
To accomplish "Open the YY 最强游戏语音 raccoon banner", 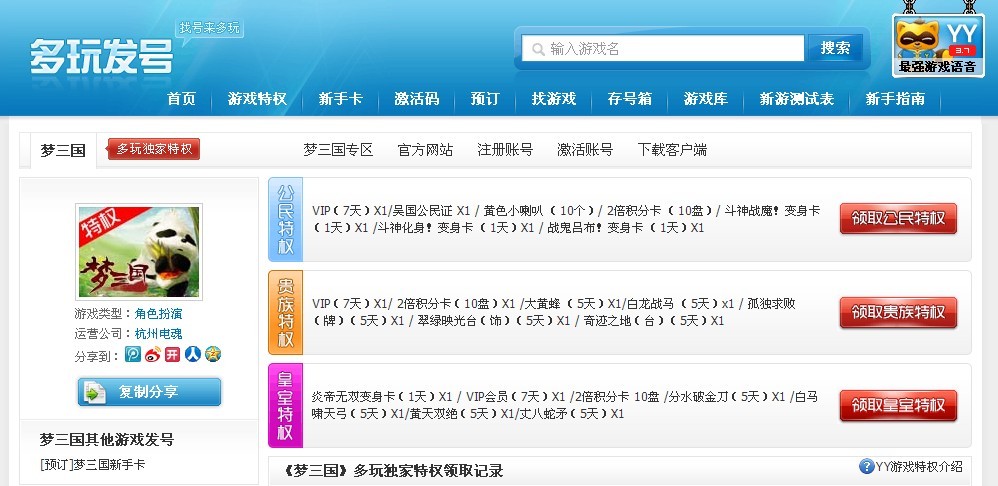I will pos(938,46).
